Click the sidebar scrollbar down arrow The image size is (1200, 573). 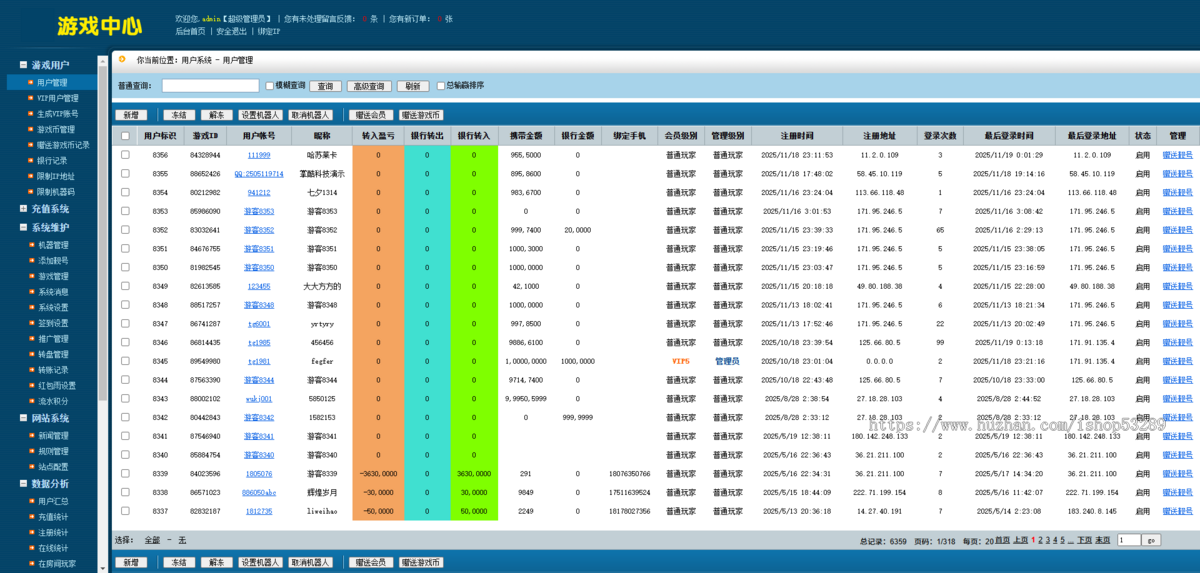(x=104, y=566)
